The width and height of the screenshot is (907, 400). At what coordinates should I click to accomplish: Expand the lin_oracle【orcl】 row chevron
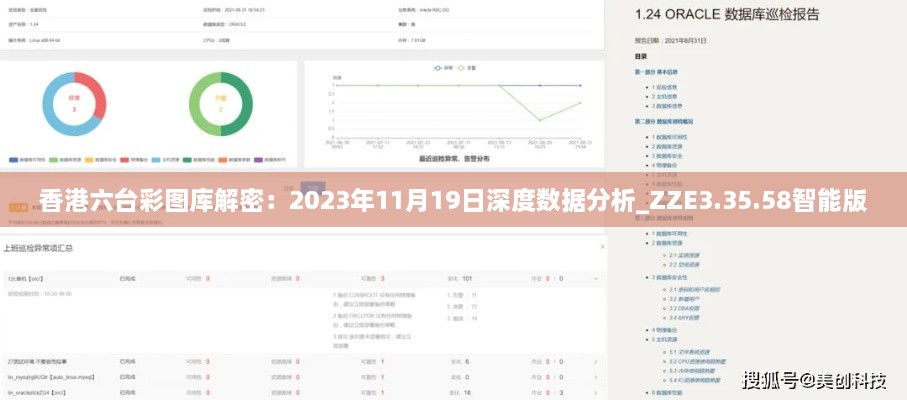[x=596, y=392]
